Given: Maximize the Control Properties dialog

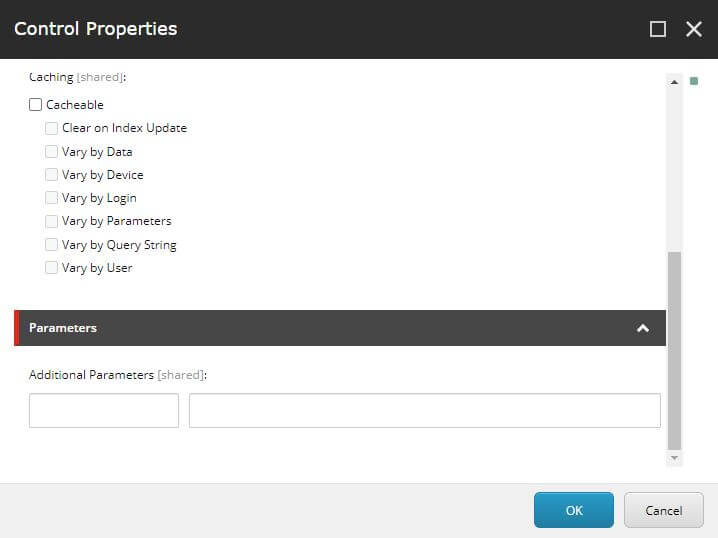Looking at the screenshot, I should (658, 29).
